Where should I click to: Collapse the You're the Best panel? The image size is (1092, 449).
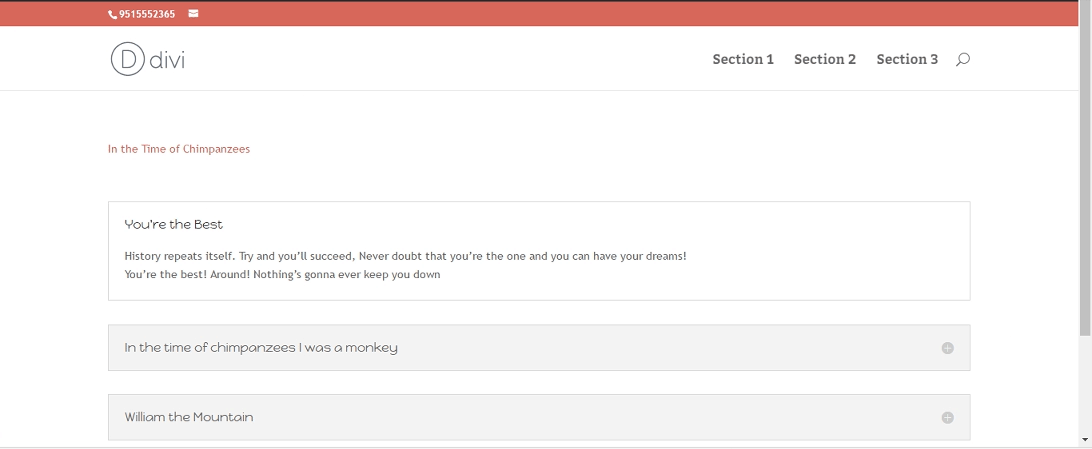pyautogui.click(x=173, y=225)
